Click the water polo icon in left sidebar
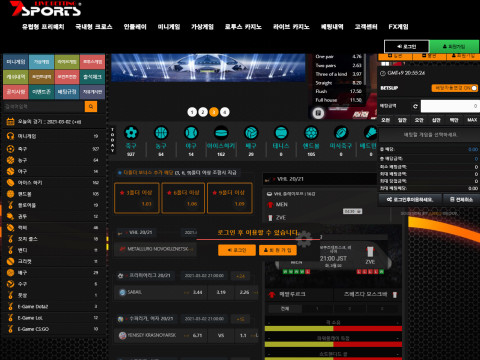Viewport: 480px width, 360px height. (10, 284)
